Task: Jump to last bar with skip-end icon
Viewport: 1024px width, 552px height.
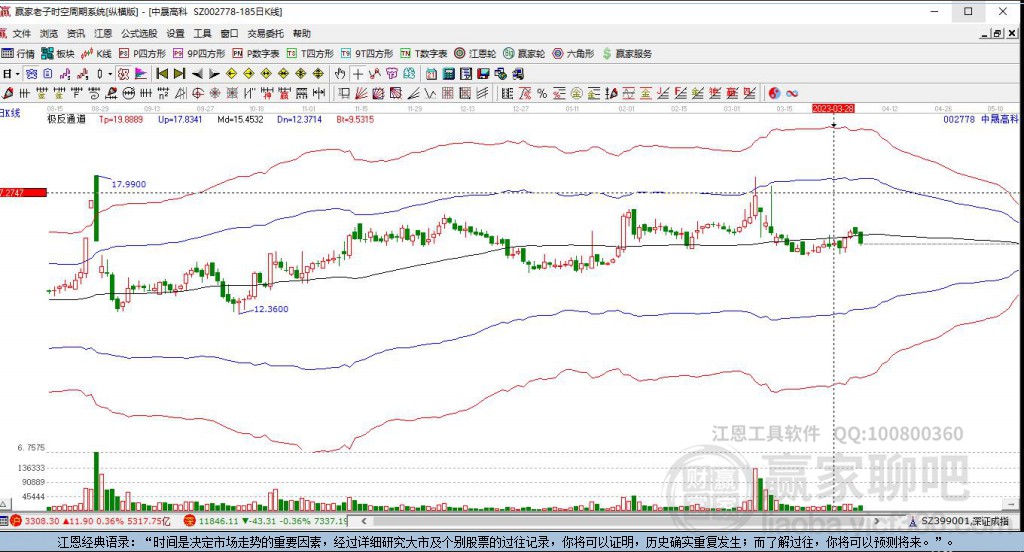Action: 179,74
